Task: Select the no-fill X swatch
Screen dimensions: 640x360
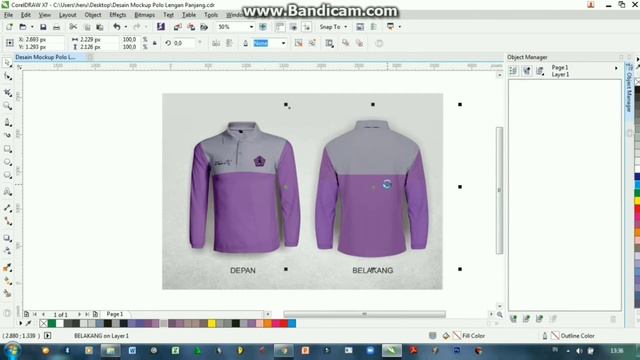Action: point(44,323)
